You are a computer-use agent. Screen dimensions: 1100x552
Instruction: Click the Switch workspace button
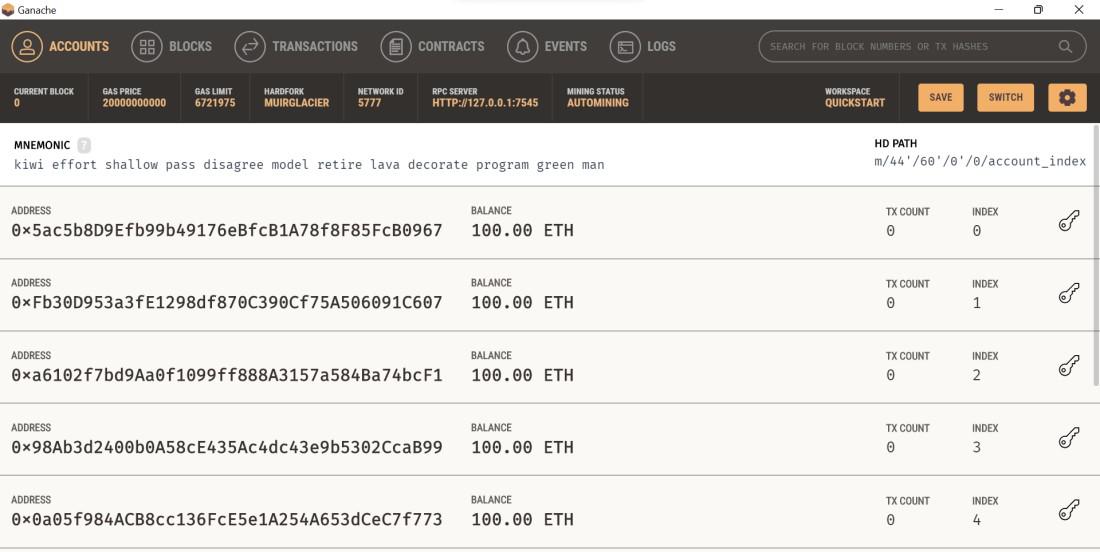click(1005, 97)
